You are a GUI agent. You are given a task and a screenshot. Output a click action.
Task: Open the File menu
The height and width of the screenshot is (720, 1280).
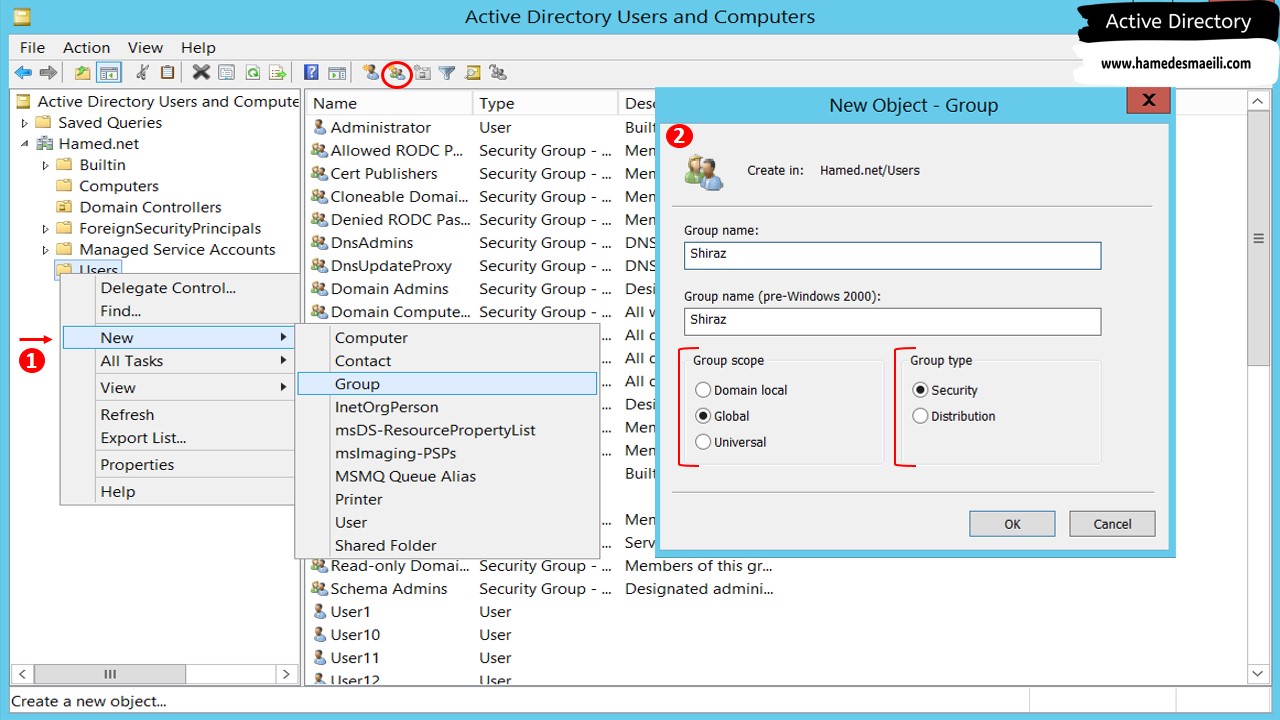(x=32, y=47)
